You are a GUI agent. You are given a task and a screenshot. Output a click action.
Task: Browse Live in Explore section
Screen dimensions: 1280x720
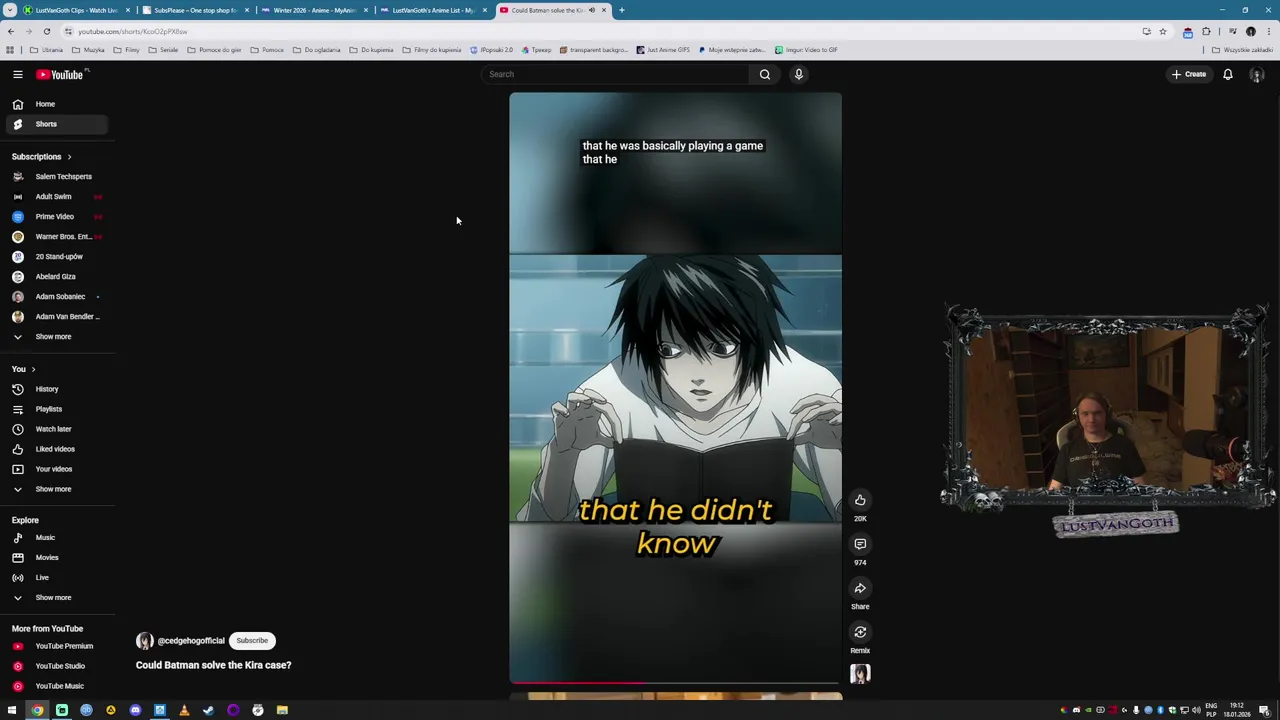click(x=56, y=577)
